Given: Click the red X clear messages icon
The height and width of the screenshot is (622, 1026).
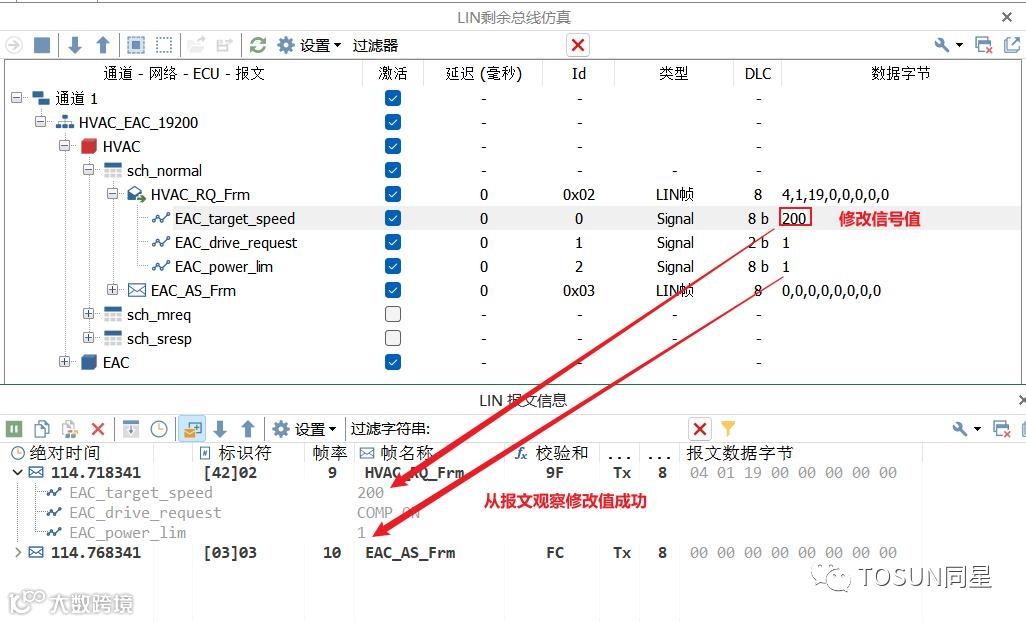Looking at the screenshot, I should [98, 429].
